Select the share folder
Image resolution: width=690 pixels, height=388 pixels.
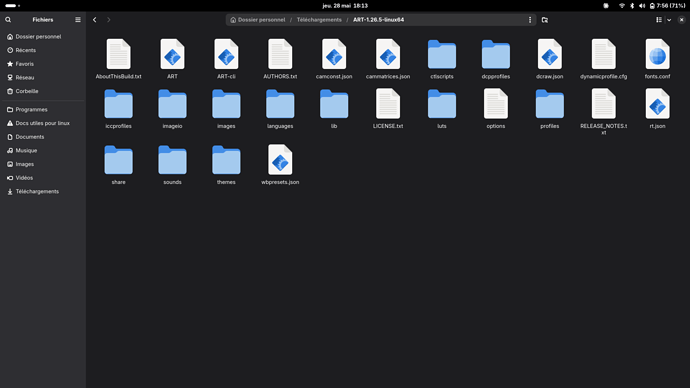pos(118,165)
